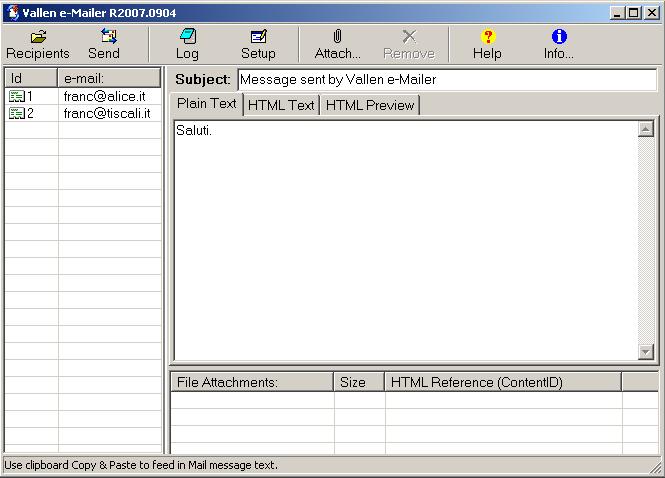Switch to the HTML Text tab

tap(280, 105)
